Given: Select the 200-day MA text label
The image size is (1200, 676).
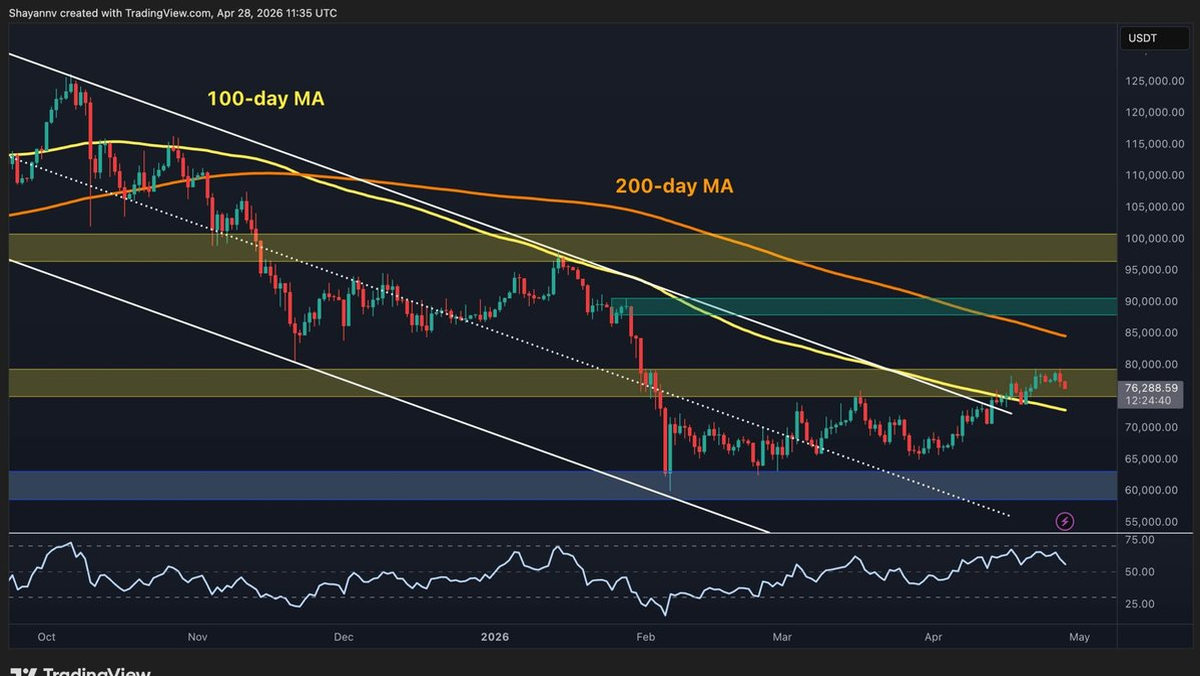Looking at the screenshot, I should 675,186.
